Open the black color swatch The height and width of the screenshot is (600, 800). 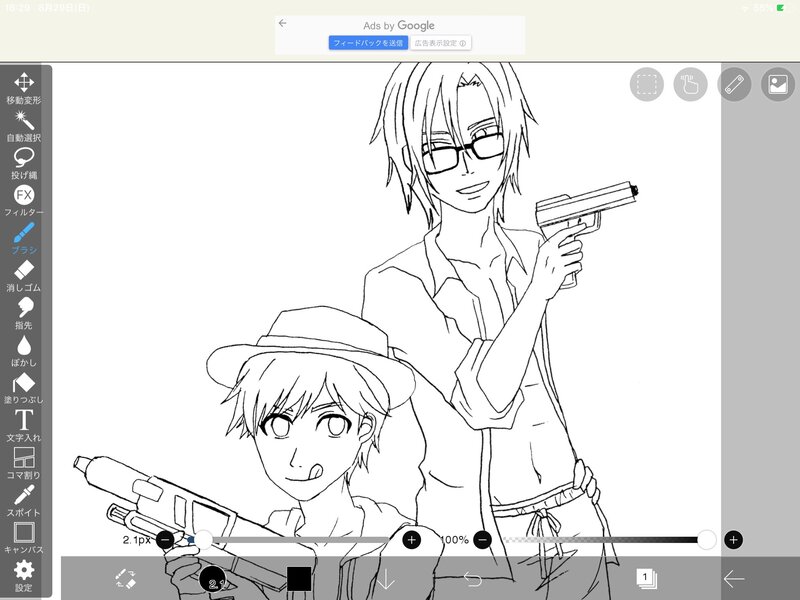point(299,579)
